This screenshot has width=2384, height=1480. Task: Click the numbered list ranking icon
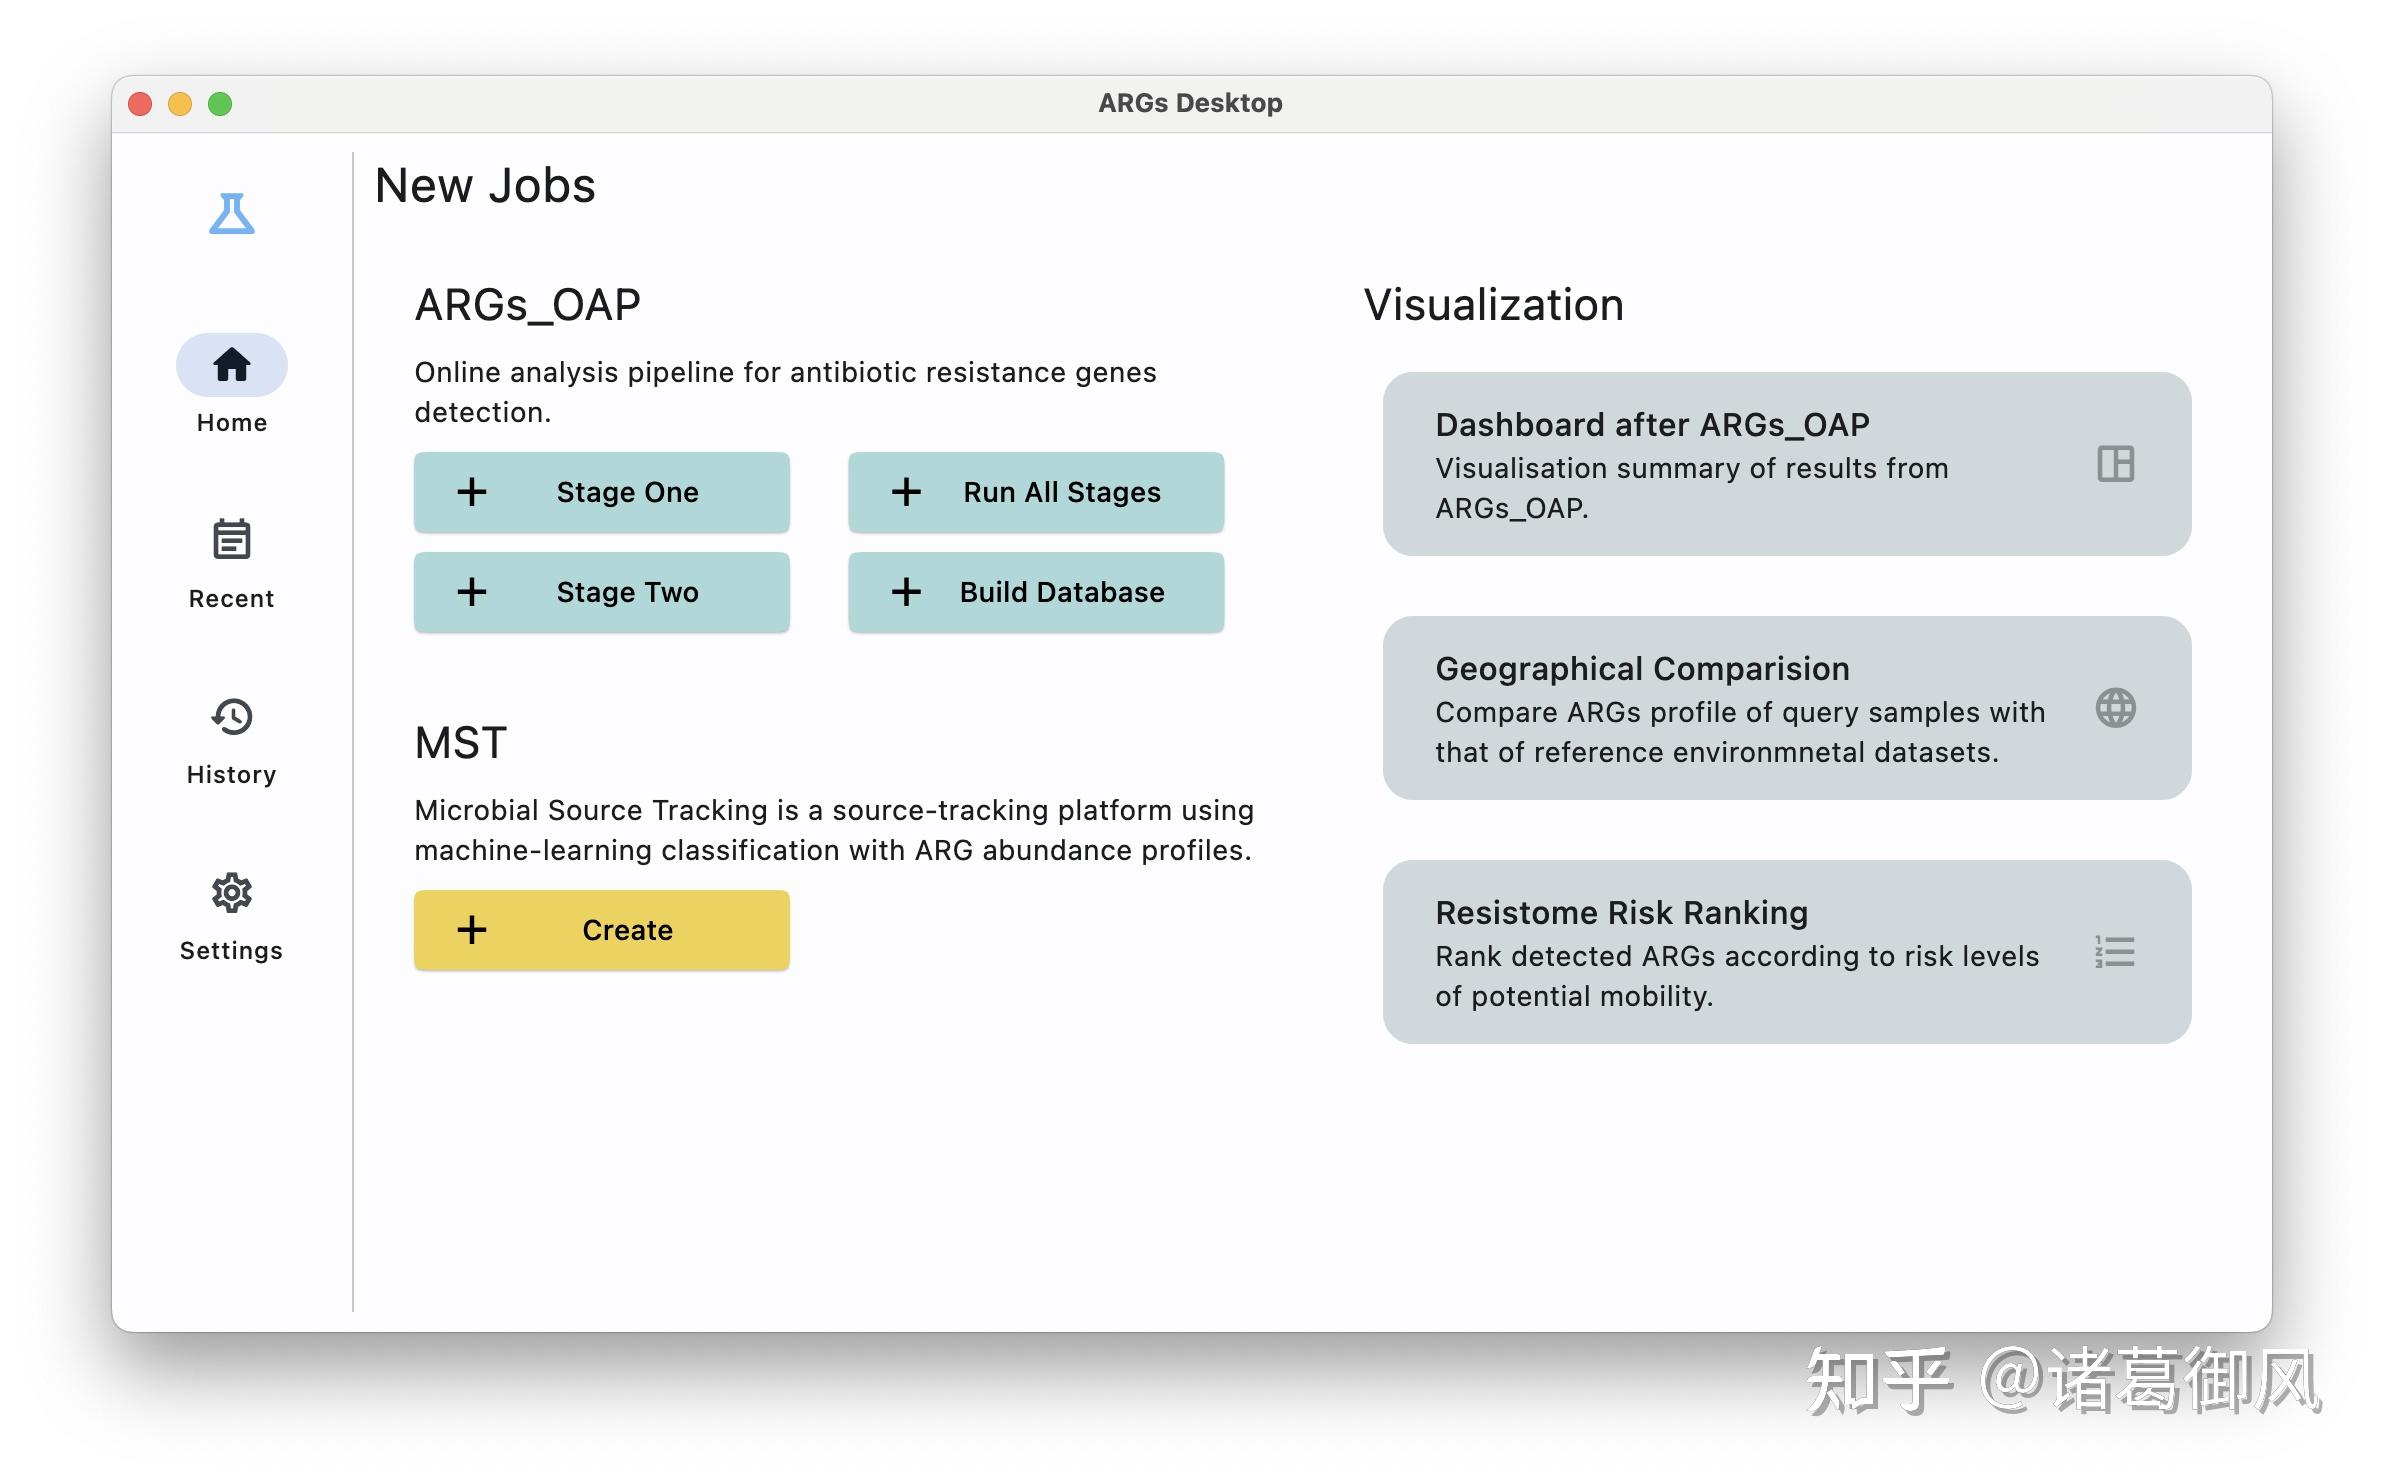pos(2115,952)
